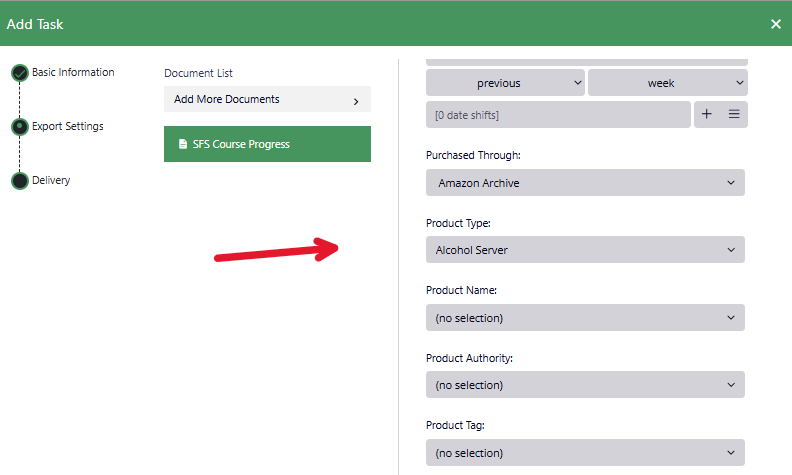792x475 pixels.
Task: Close the Add Task dialog
Action: point(776,24)
